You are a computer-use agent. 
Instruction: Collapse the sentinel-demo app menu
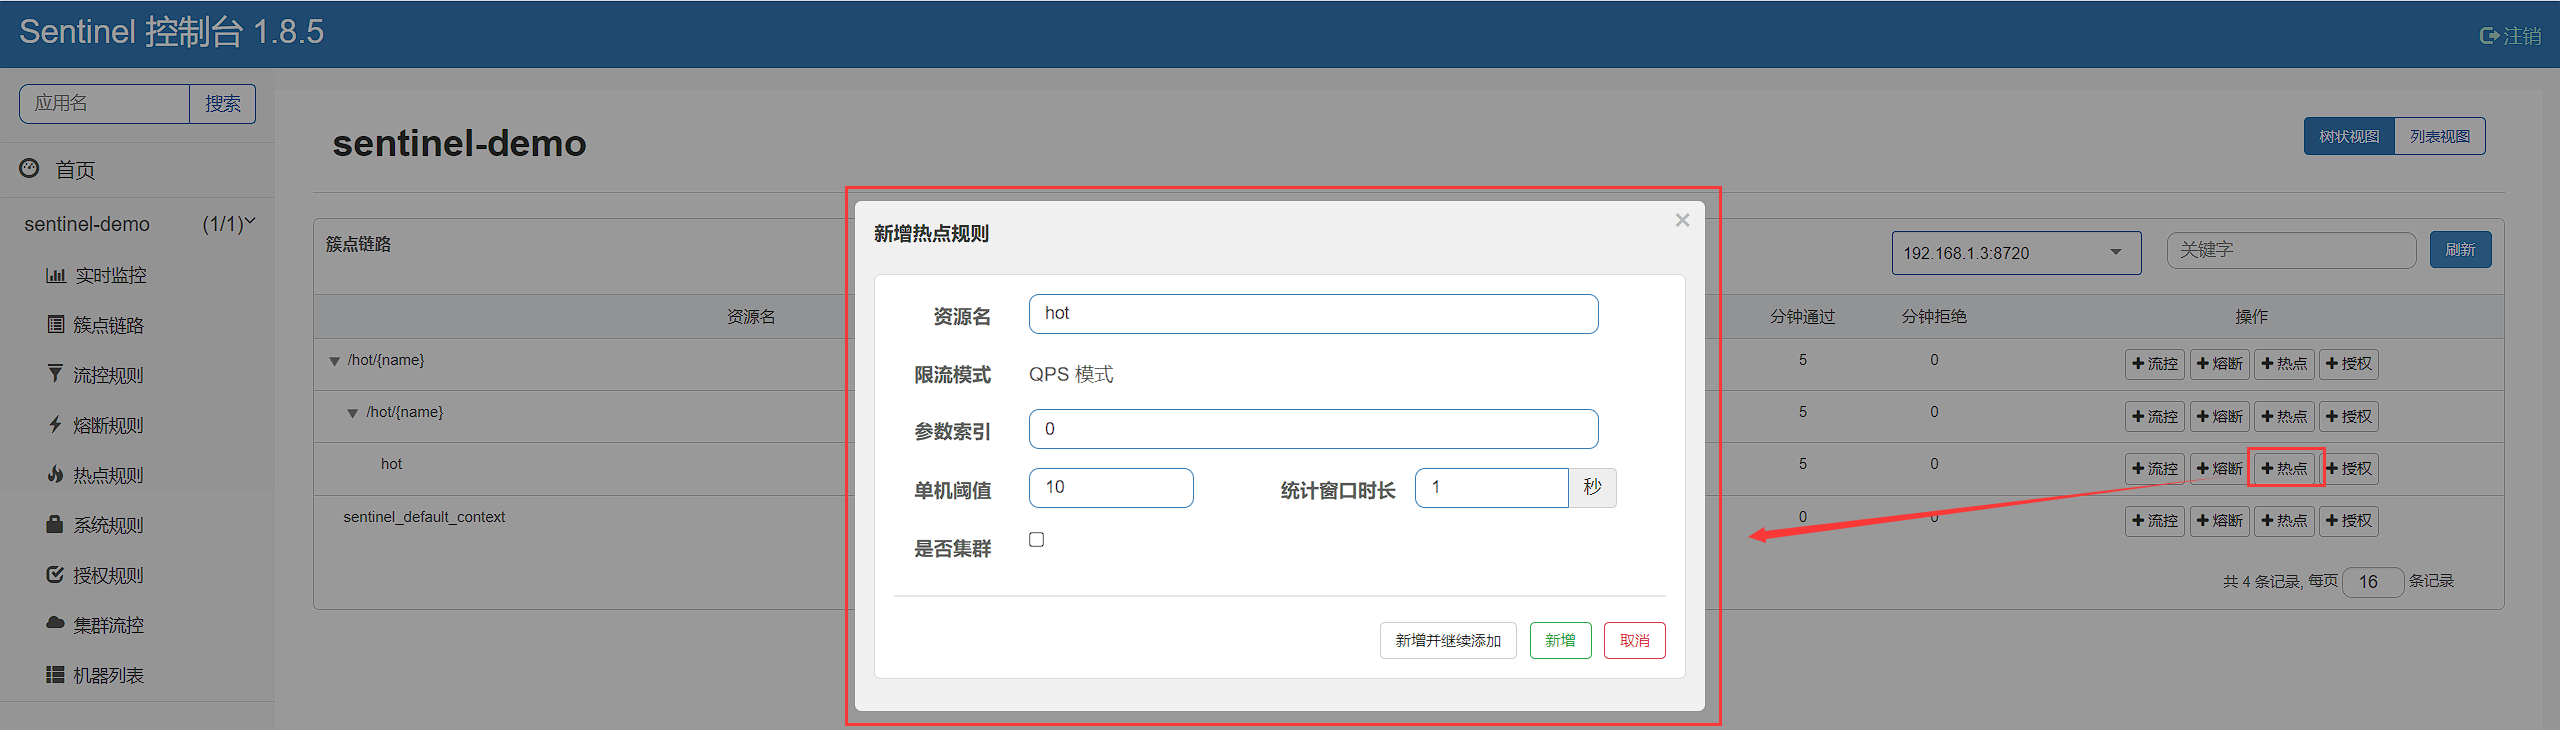pyautogui.click(x=138, y=224)
